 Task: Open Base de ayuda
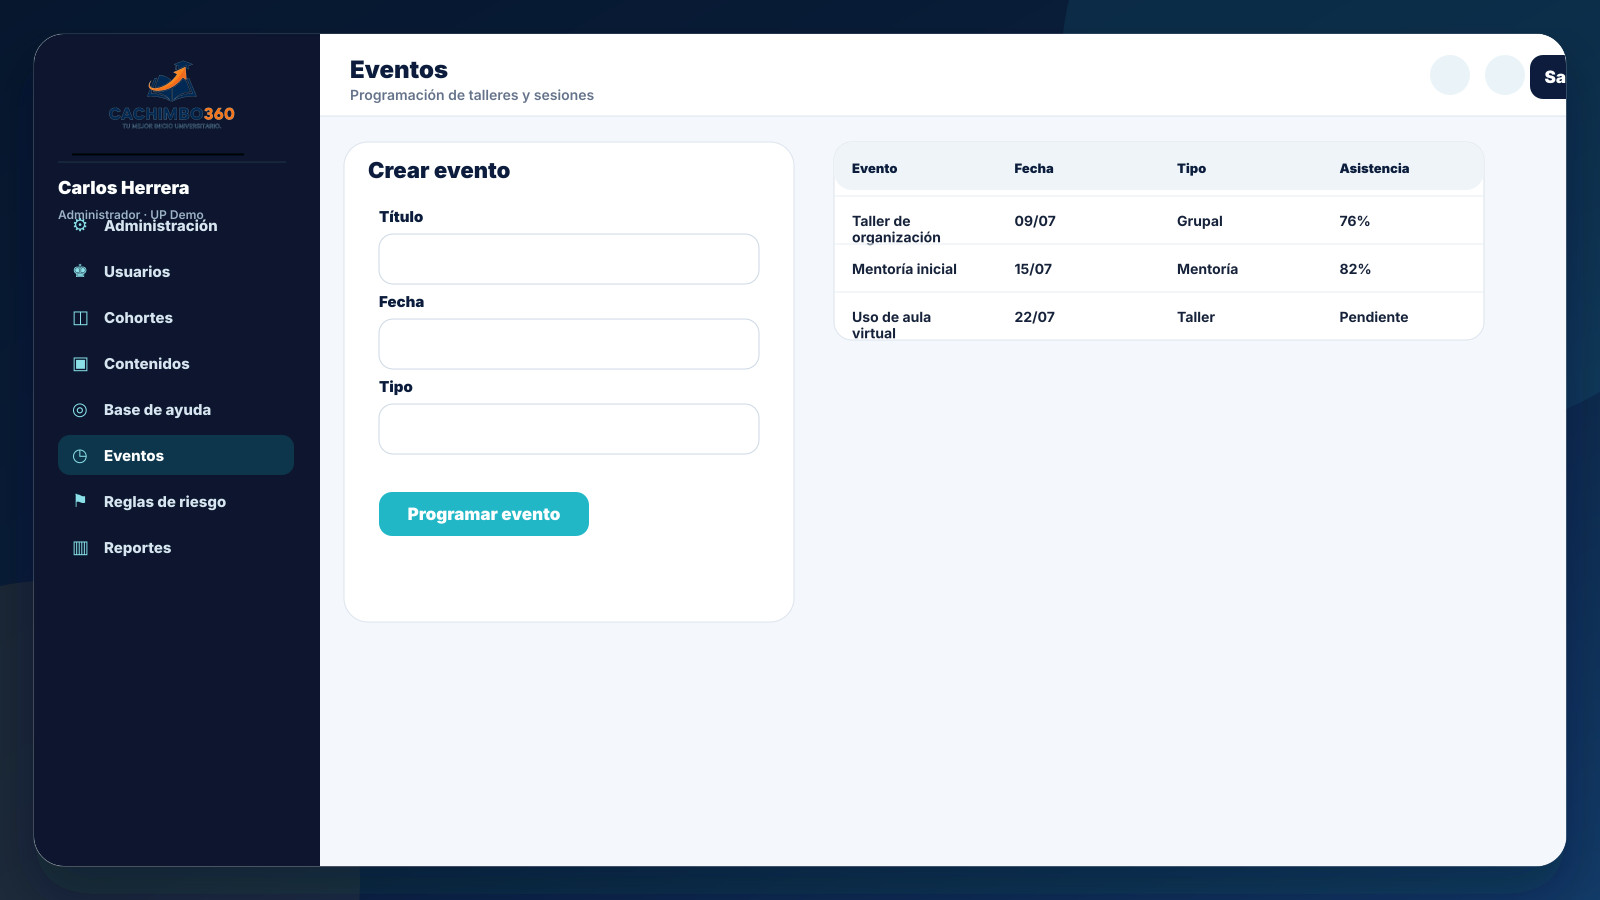[x=176, y=410]
